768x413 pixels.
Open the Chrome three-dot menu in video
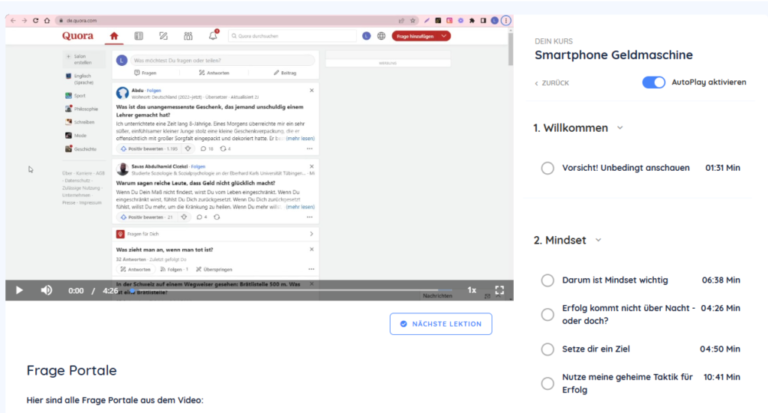506,21
